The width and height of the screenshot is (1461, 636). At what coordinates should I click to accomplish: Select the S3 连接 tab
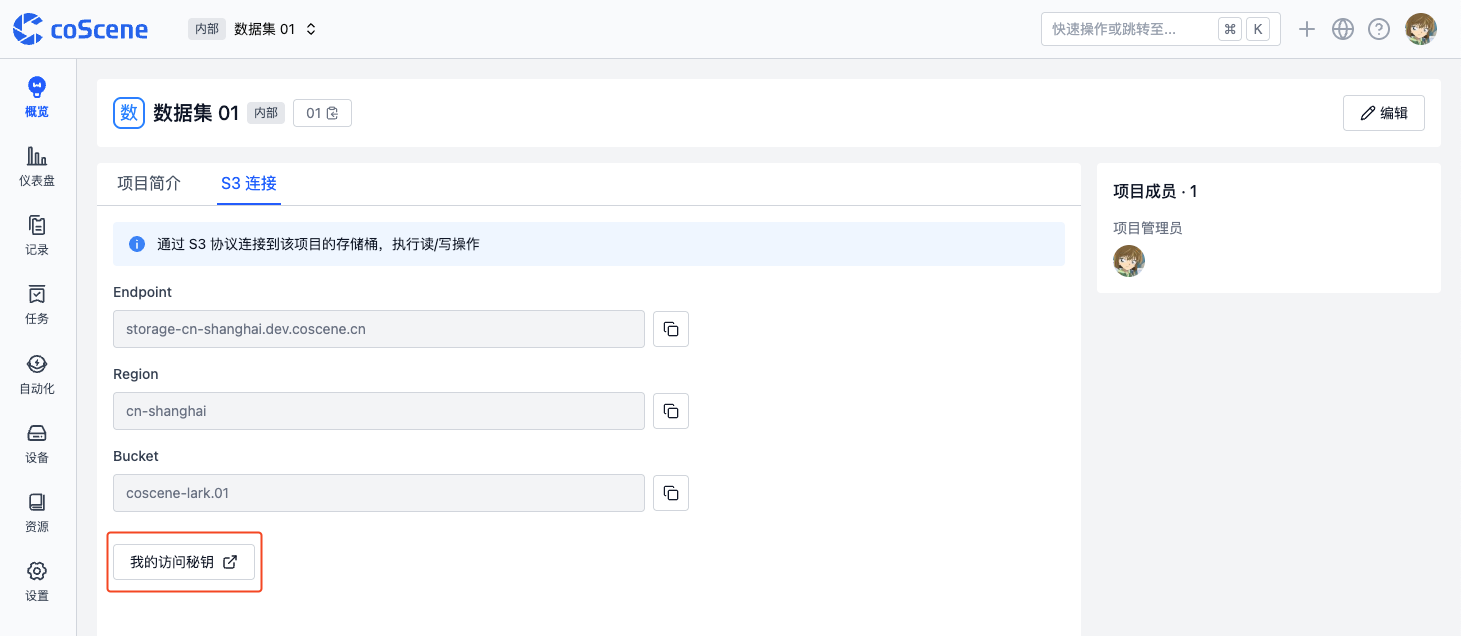[249, 184]
